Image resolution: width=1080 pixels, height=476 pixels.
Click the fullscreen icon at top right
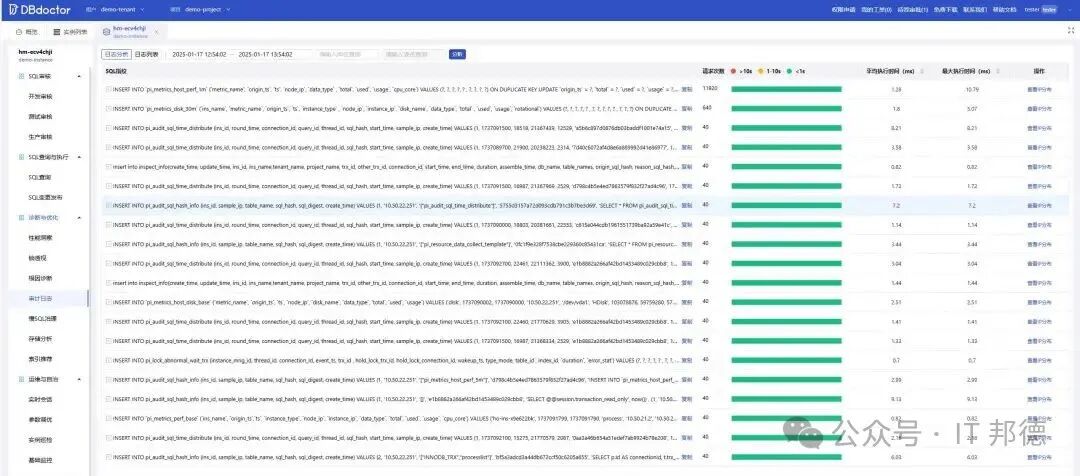pyautogui.click(x=1071, y=31)
